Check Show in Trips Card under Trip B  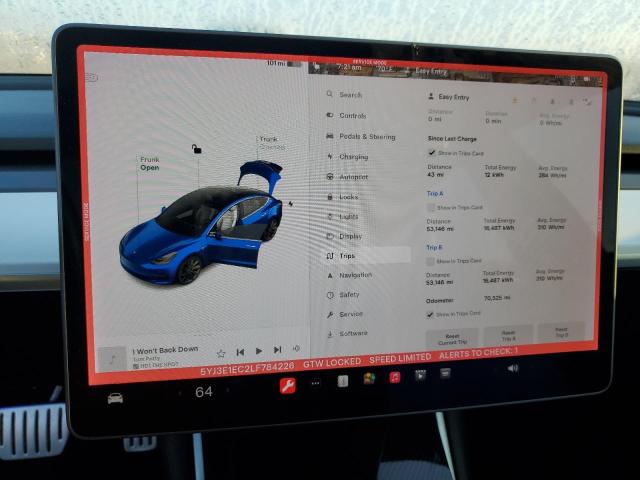[430, 261]
